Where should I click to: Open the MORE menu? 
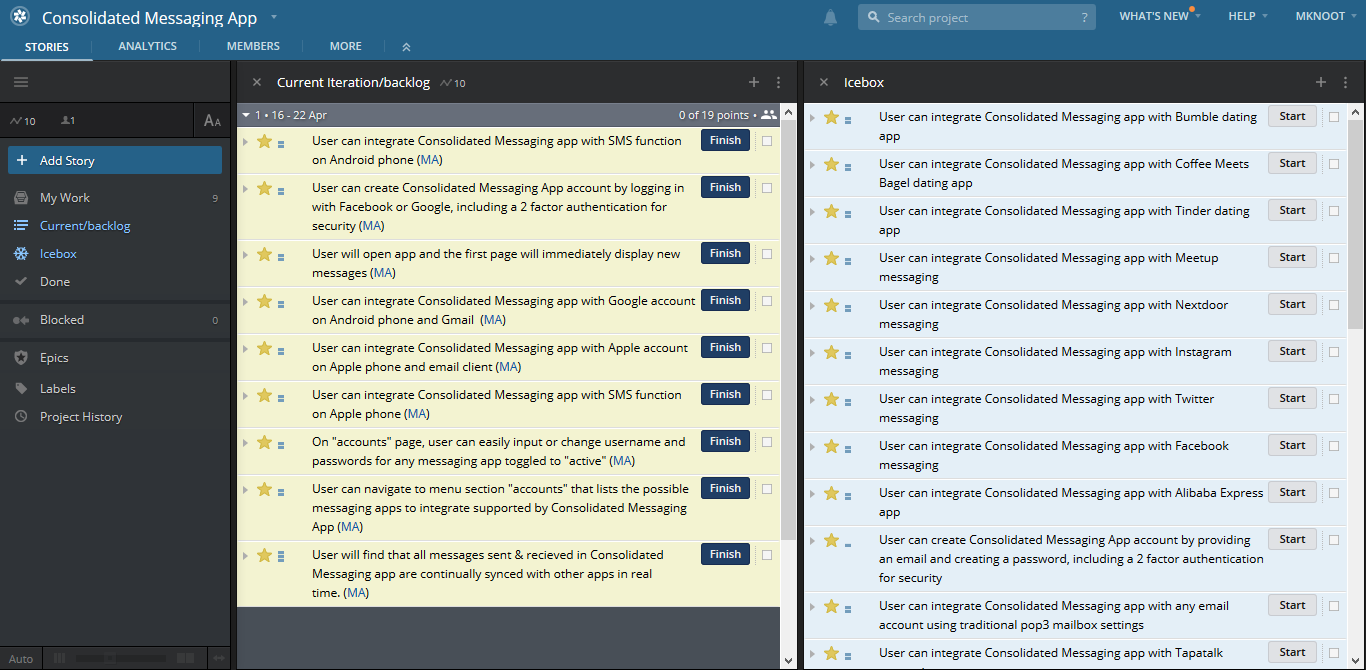point(345,45)
